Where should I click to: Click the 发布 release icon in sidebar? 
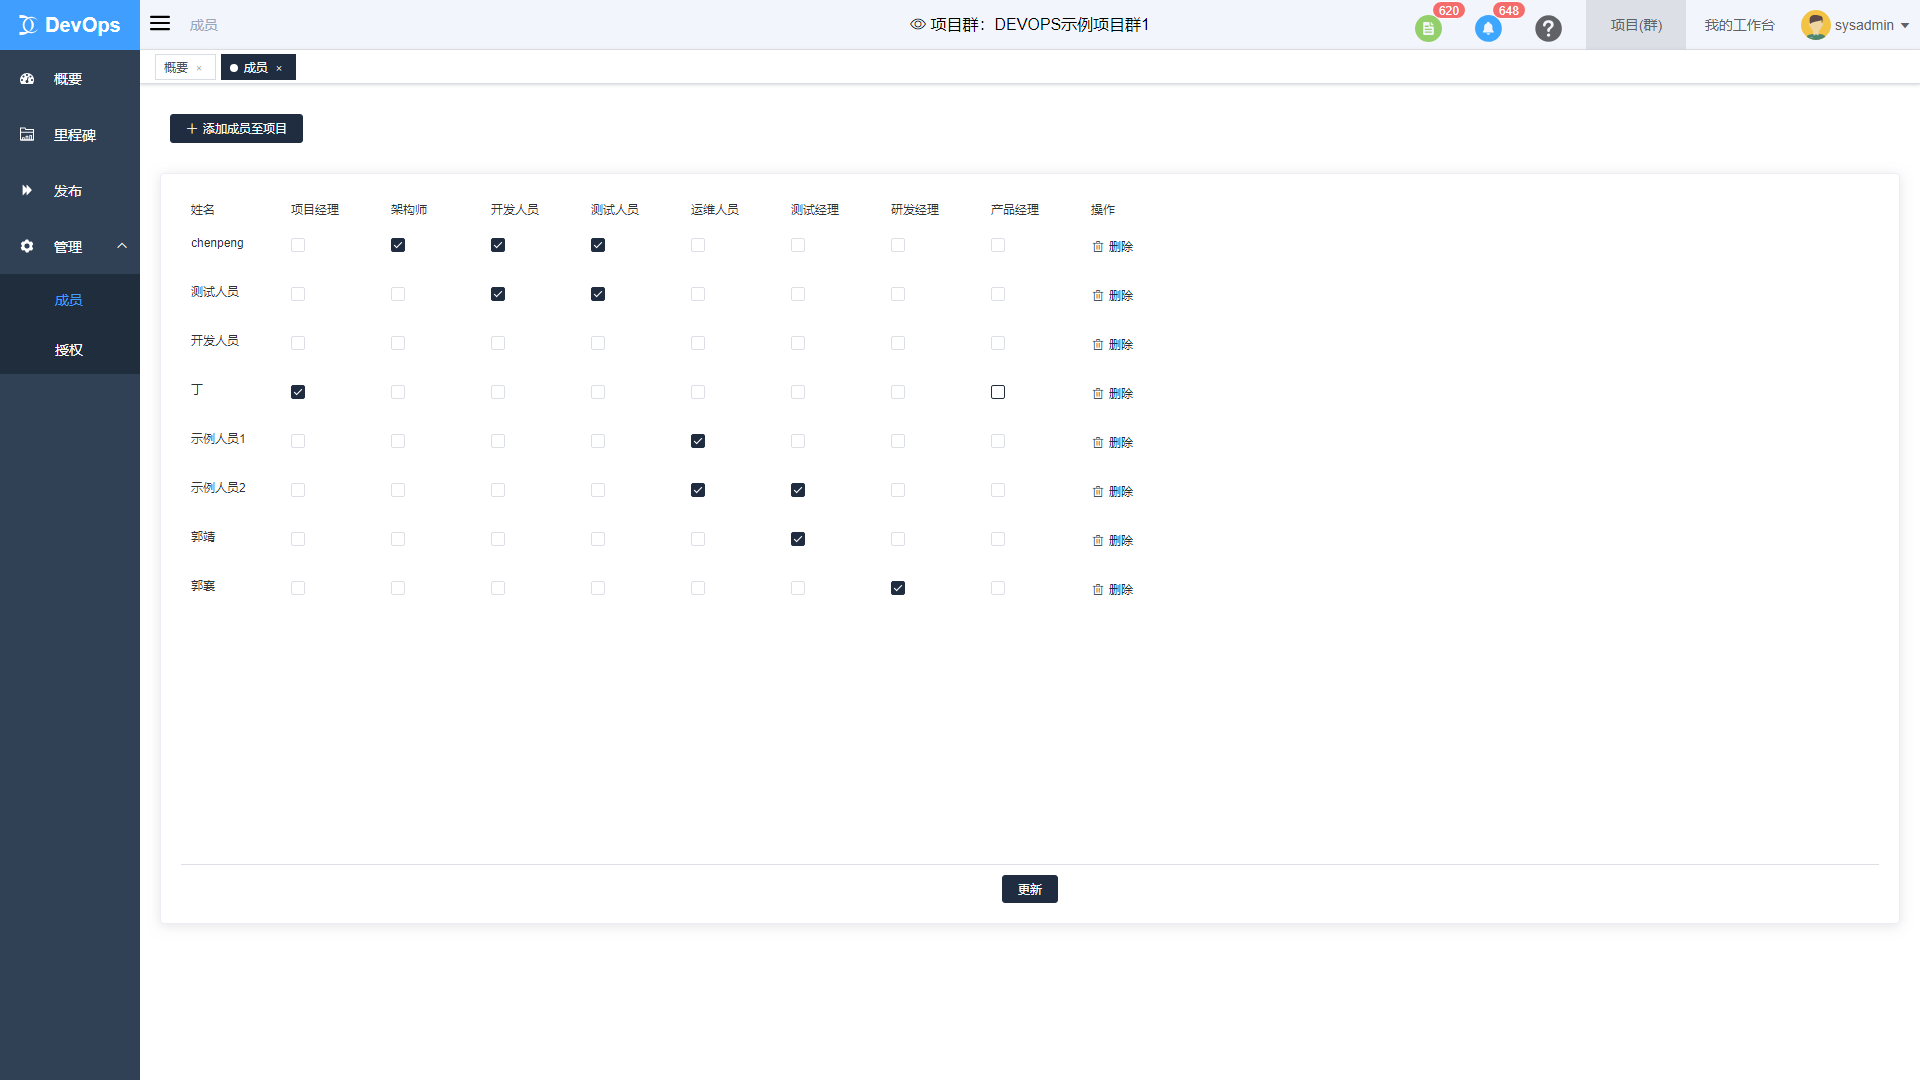27,191
